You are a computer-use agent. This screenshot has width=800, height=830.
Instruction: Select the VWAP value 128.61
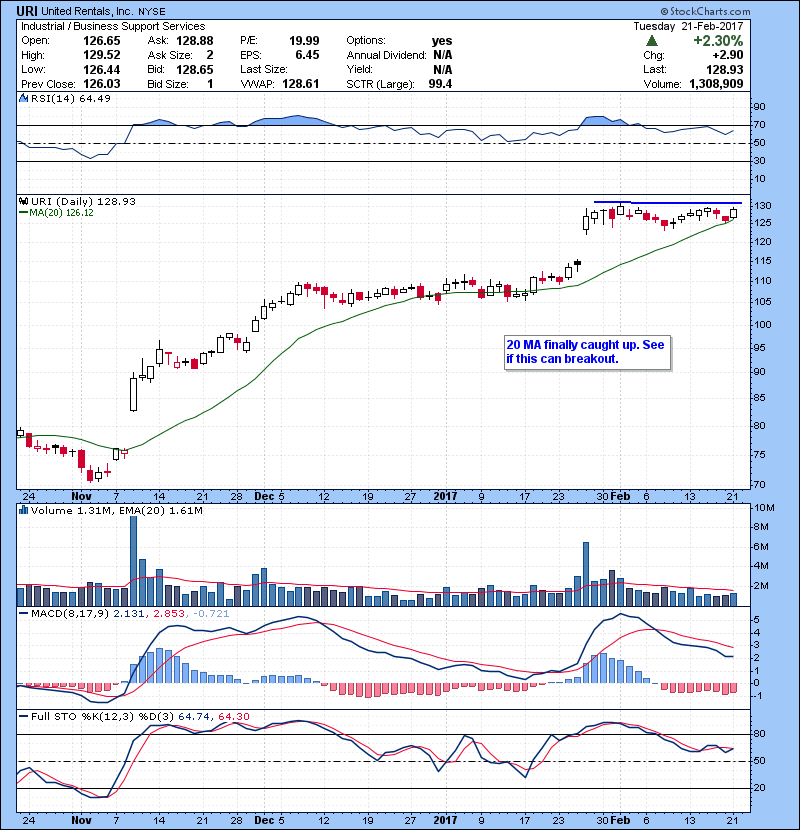[301, 84]
